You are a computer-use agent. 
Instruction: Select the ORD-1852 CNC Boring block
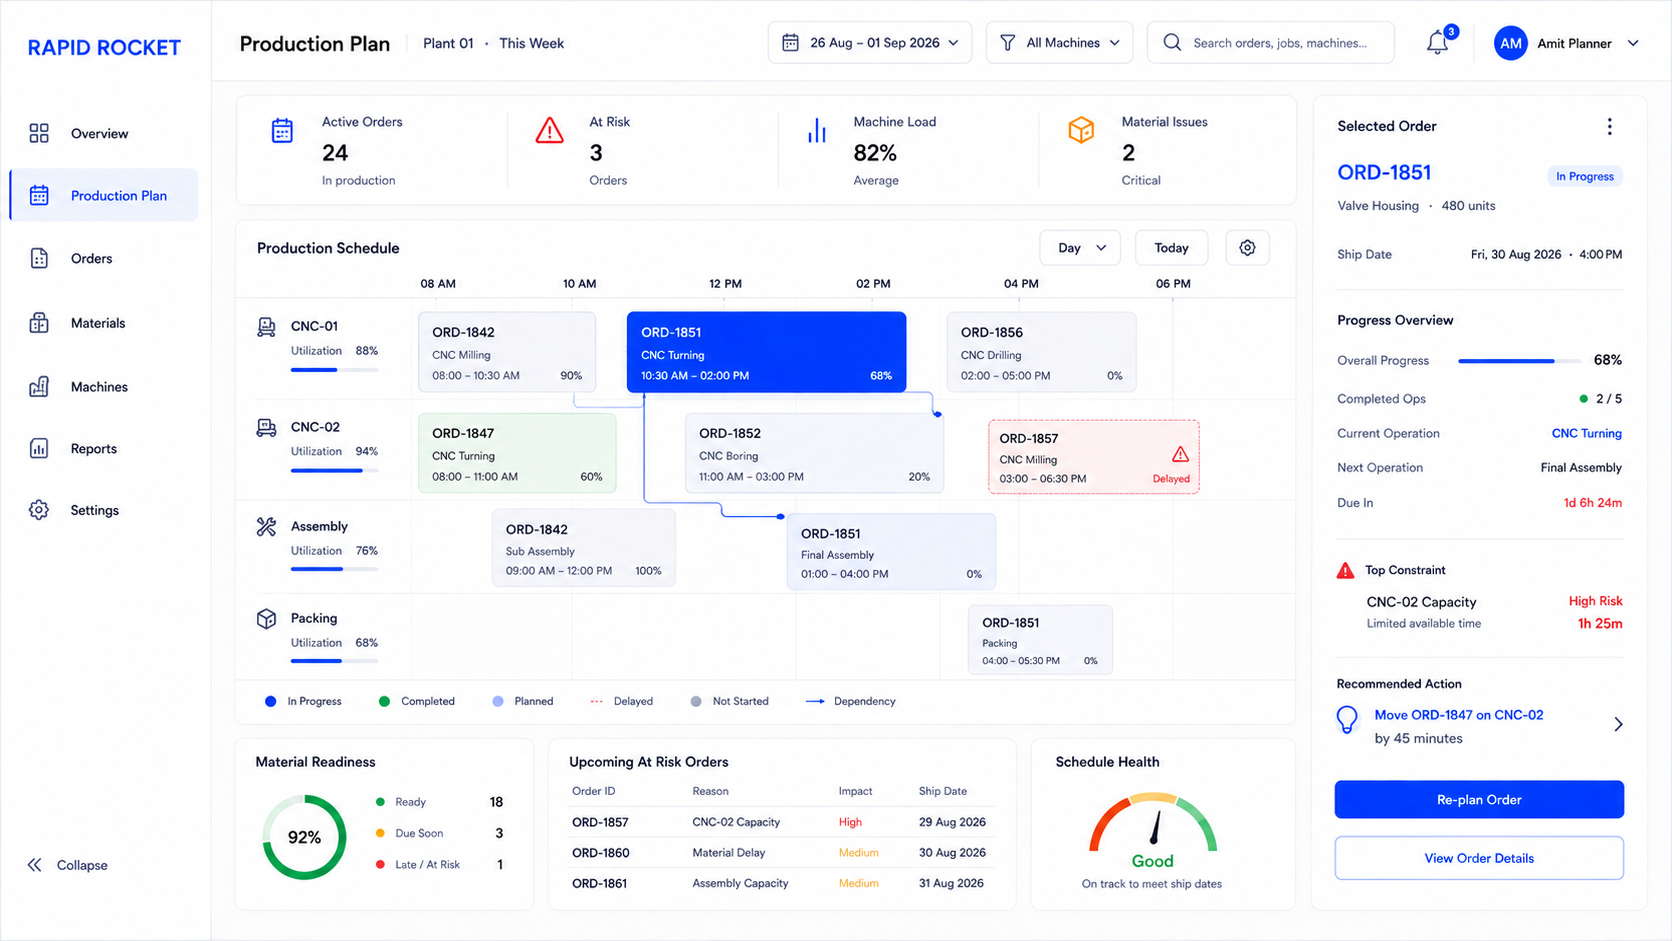pyautogui.click(x=814, y=453)
